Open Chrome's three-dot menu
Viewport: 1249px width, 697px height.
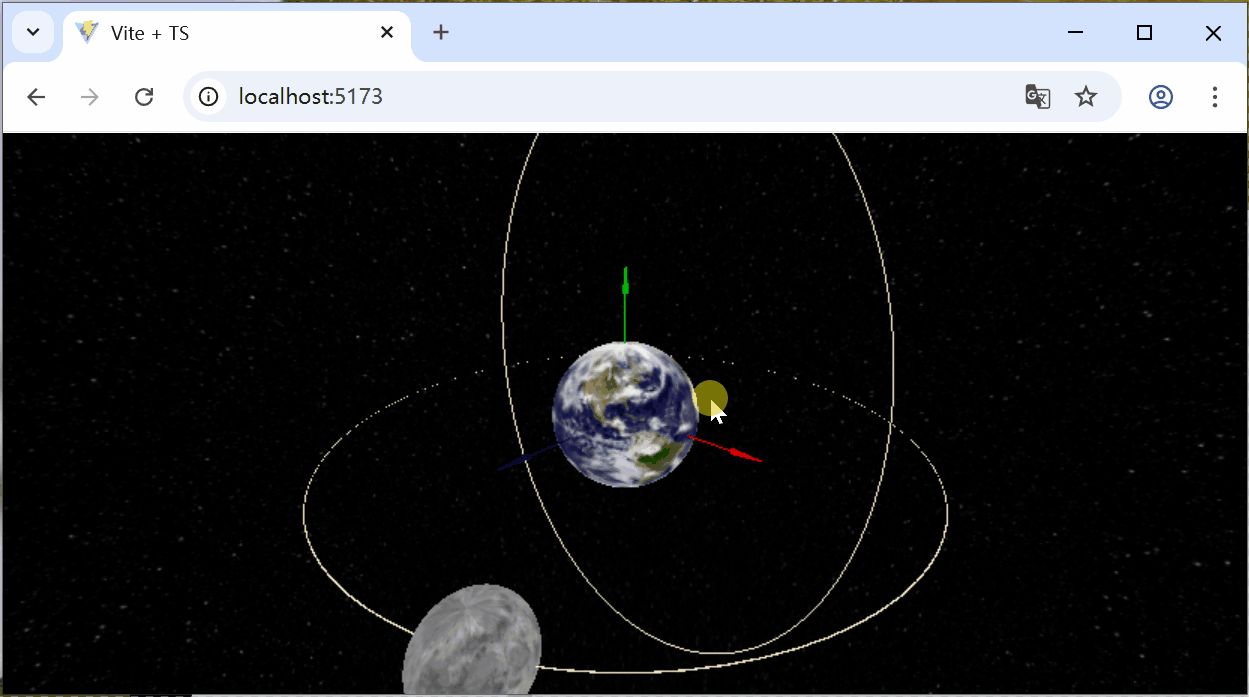[1215, 97]
